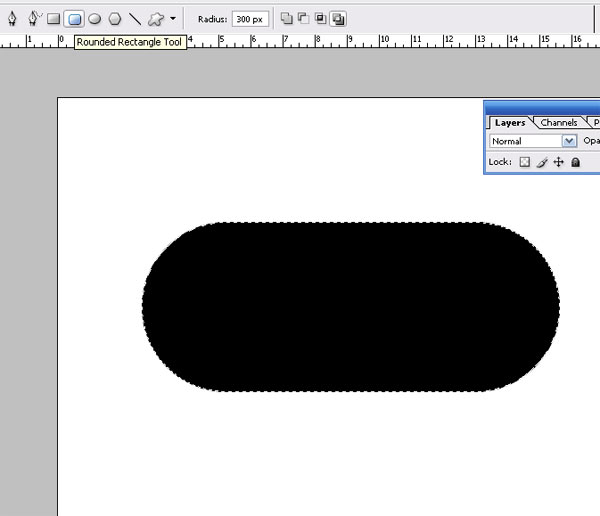The image size is (600, 516).
Task: Enable Subtract from shape area mode
Action: 303,18
